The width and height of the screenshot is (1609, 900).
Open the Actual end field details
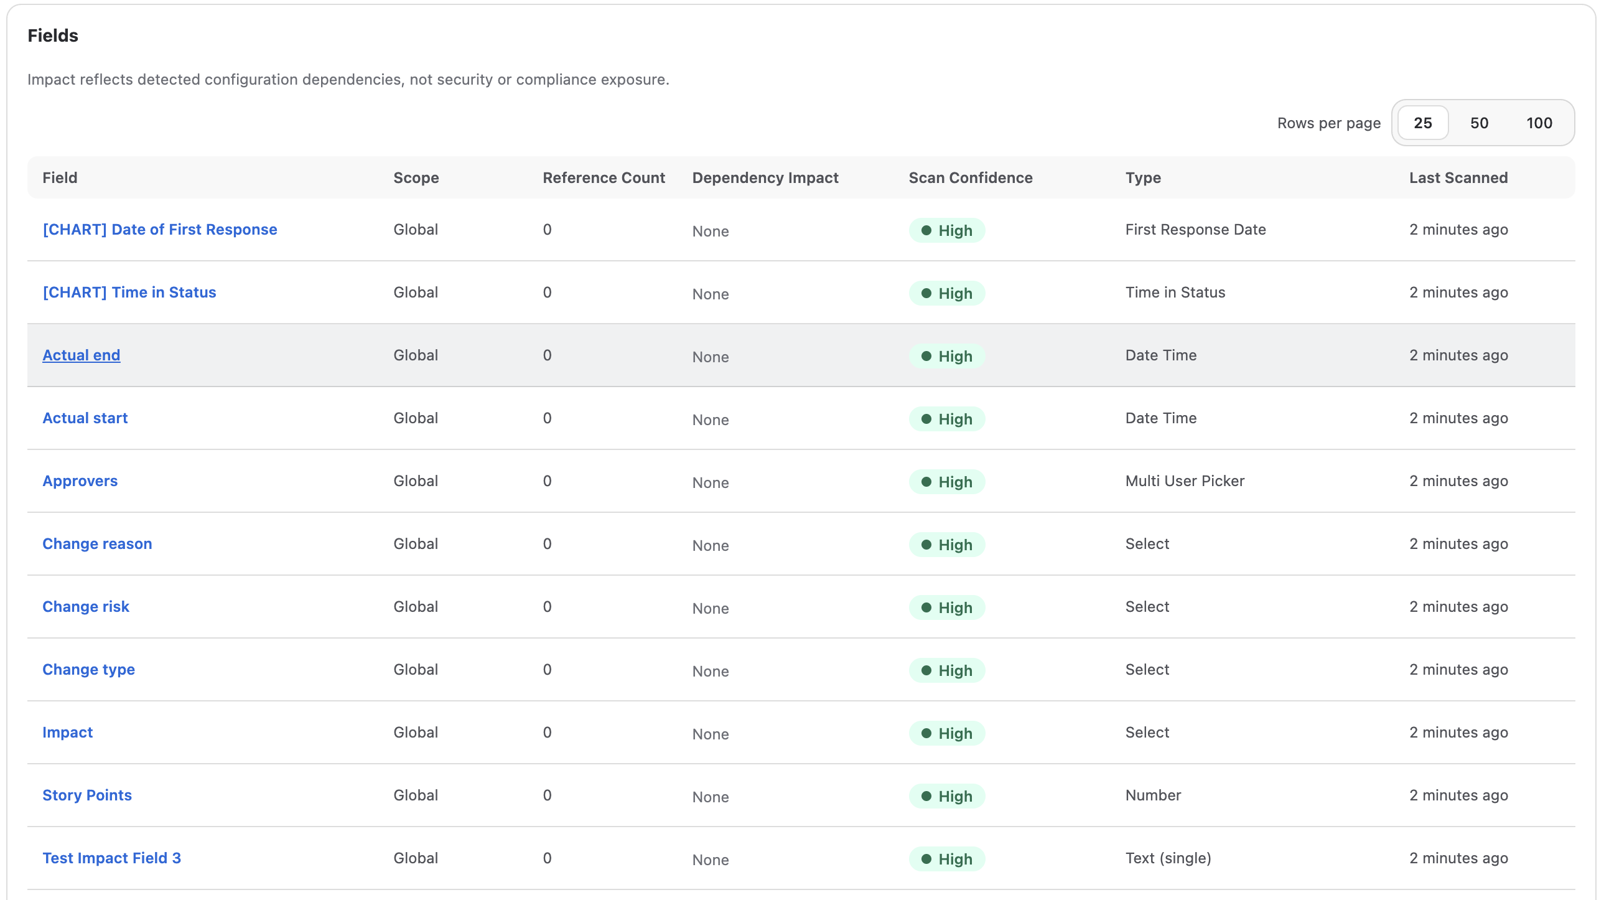coord(81,355)
